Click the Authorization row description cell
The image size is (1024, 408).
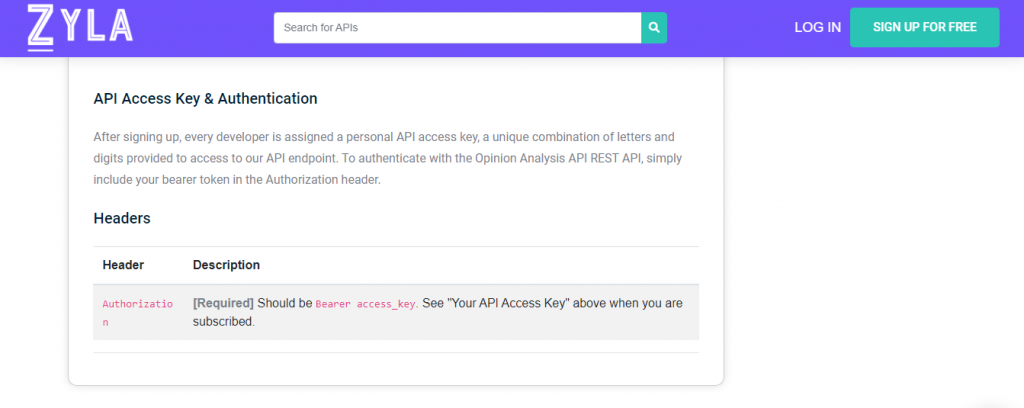tap(441, 313)
